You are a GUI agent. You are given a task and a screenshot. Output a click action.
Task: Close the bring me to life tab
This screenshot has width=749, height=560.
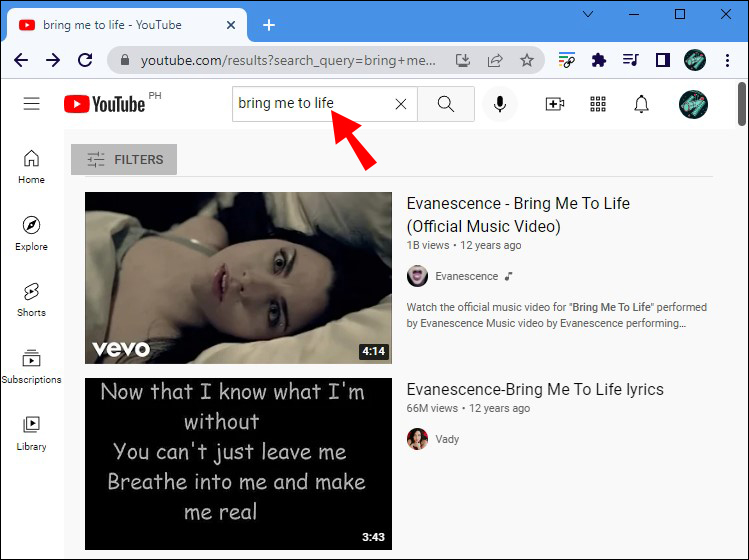click(231, 25)
